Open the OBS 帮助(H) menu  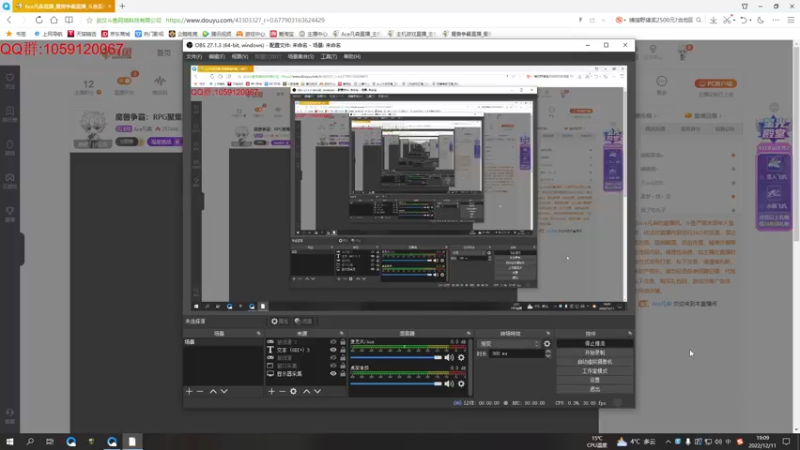point(352,57)
